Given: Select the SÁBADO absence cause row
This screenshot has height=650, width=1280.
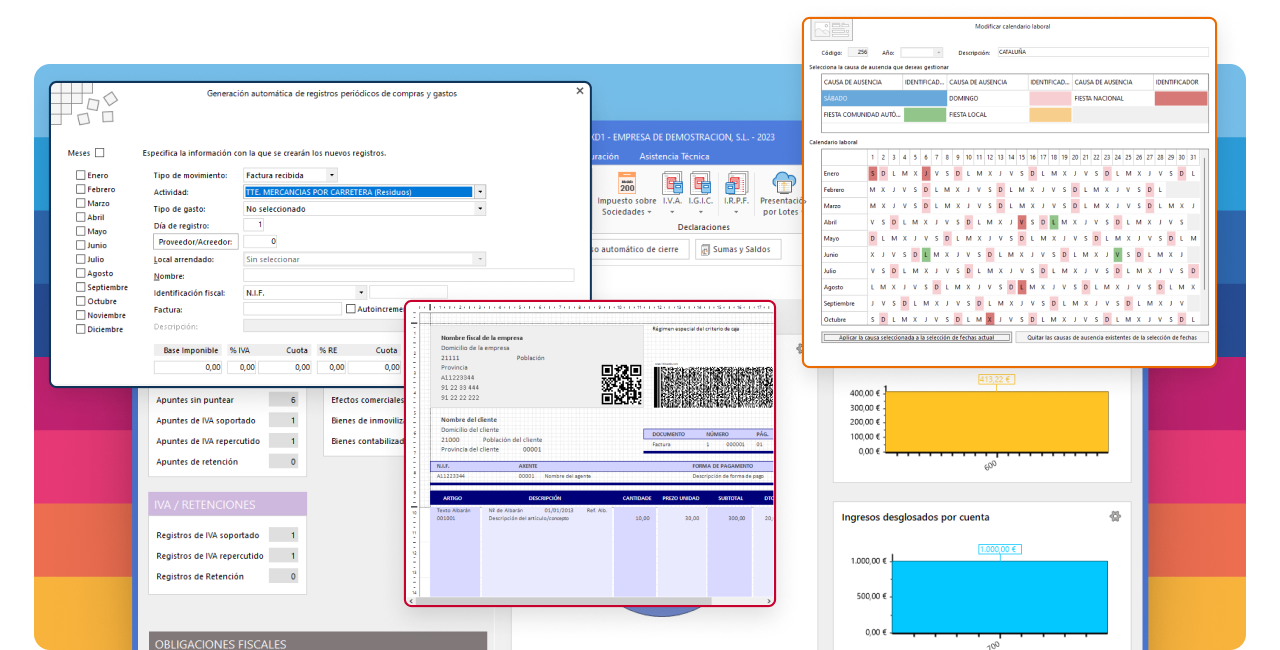Looking at the screenshot, I should tap(884, 99).
